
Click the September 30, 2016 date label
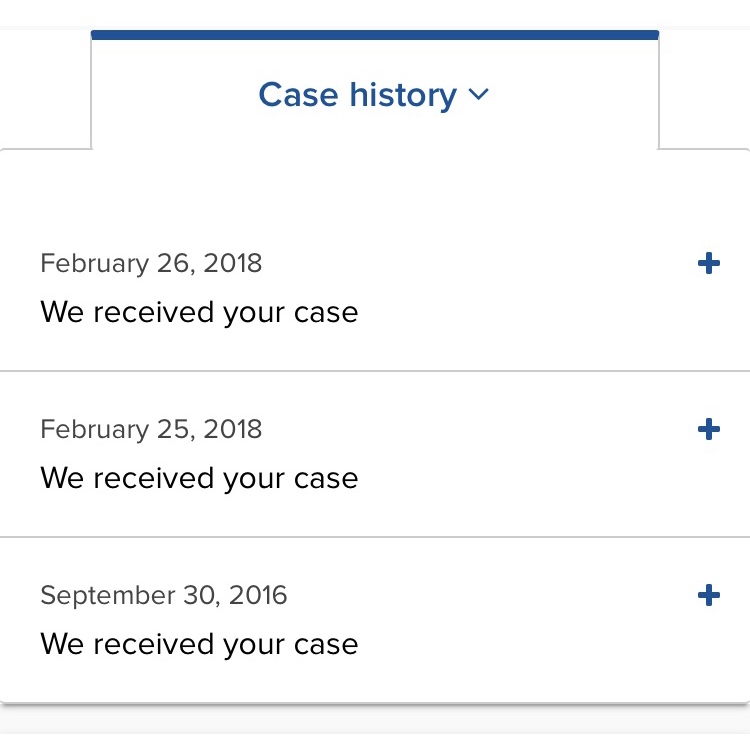coord(163,596)
